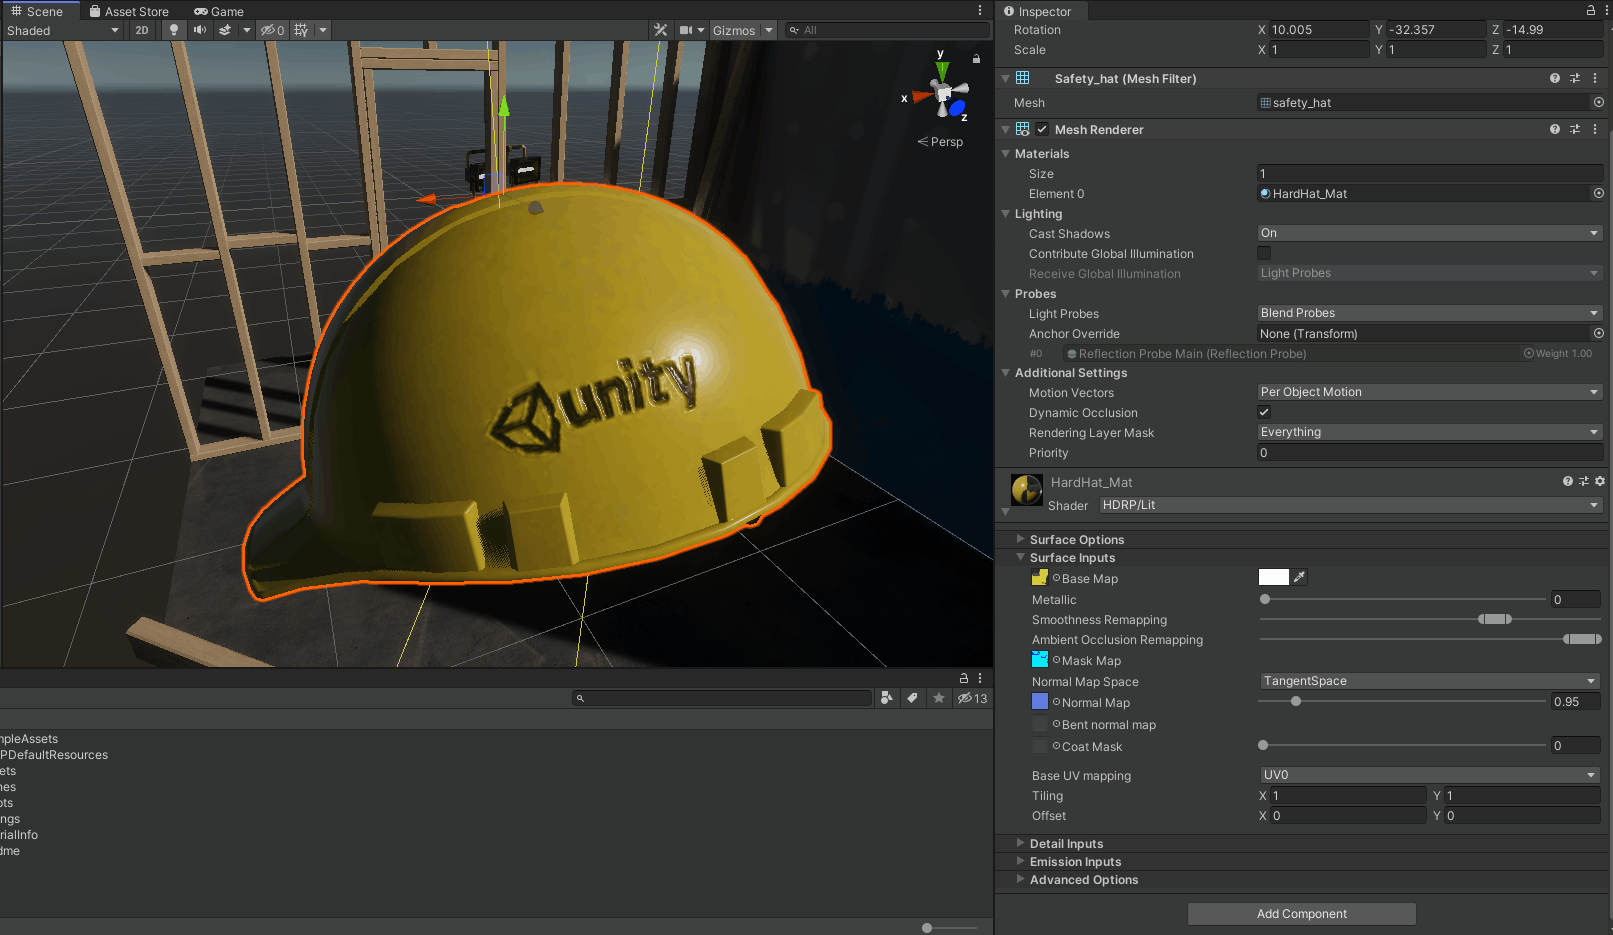1613x935 pixels.
Task: Open the Normal Map Space dropdown
Action: tap(1430, 681)
